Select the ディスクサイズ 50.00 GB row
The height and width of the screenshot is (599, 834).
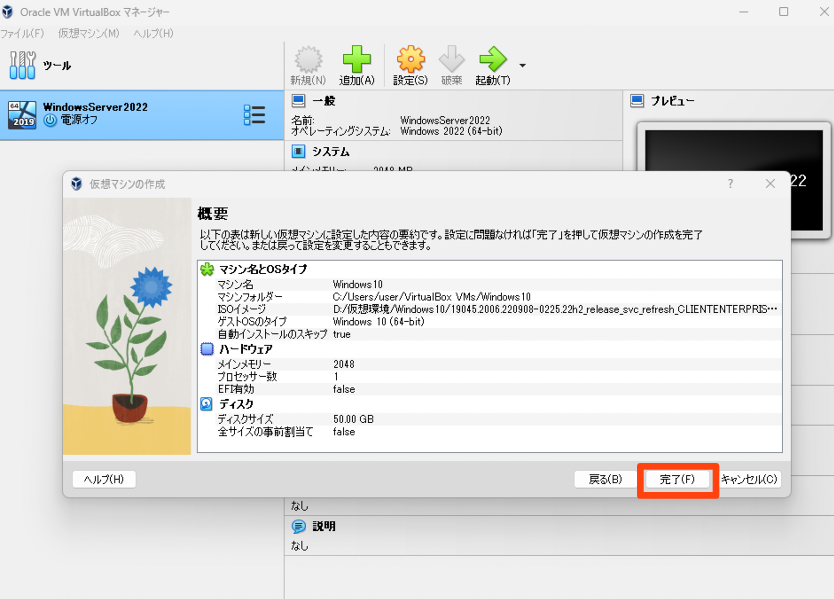pos(489,419)
